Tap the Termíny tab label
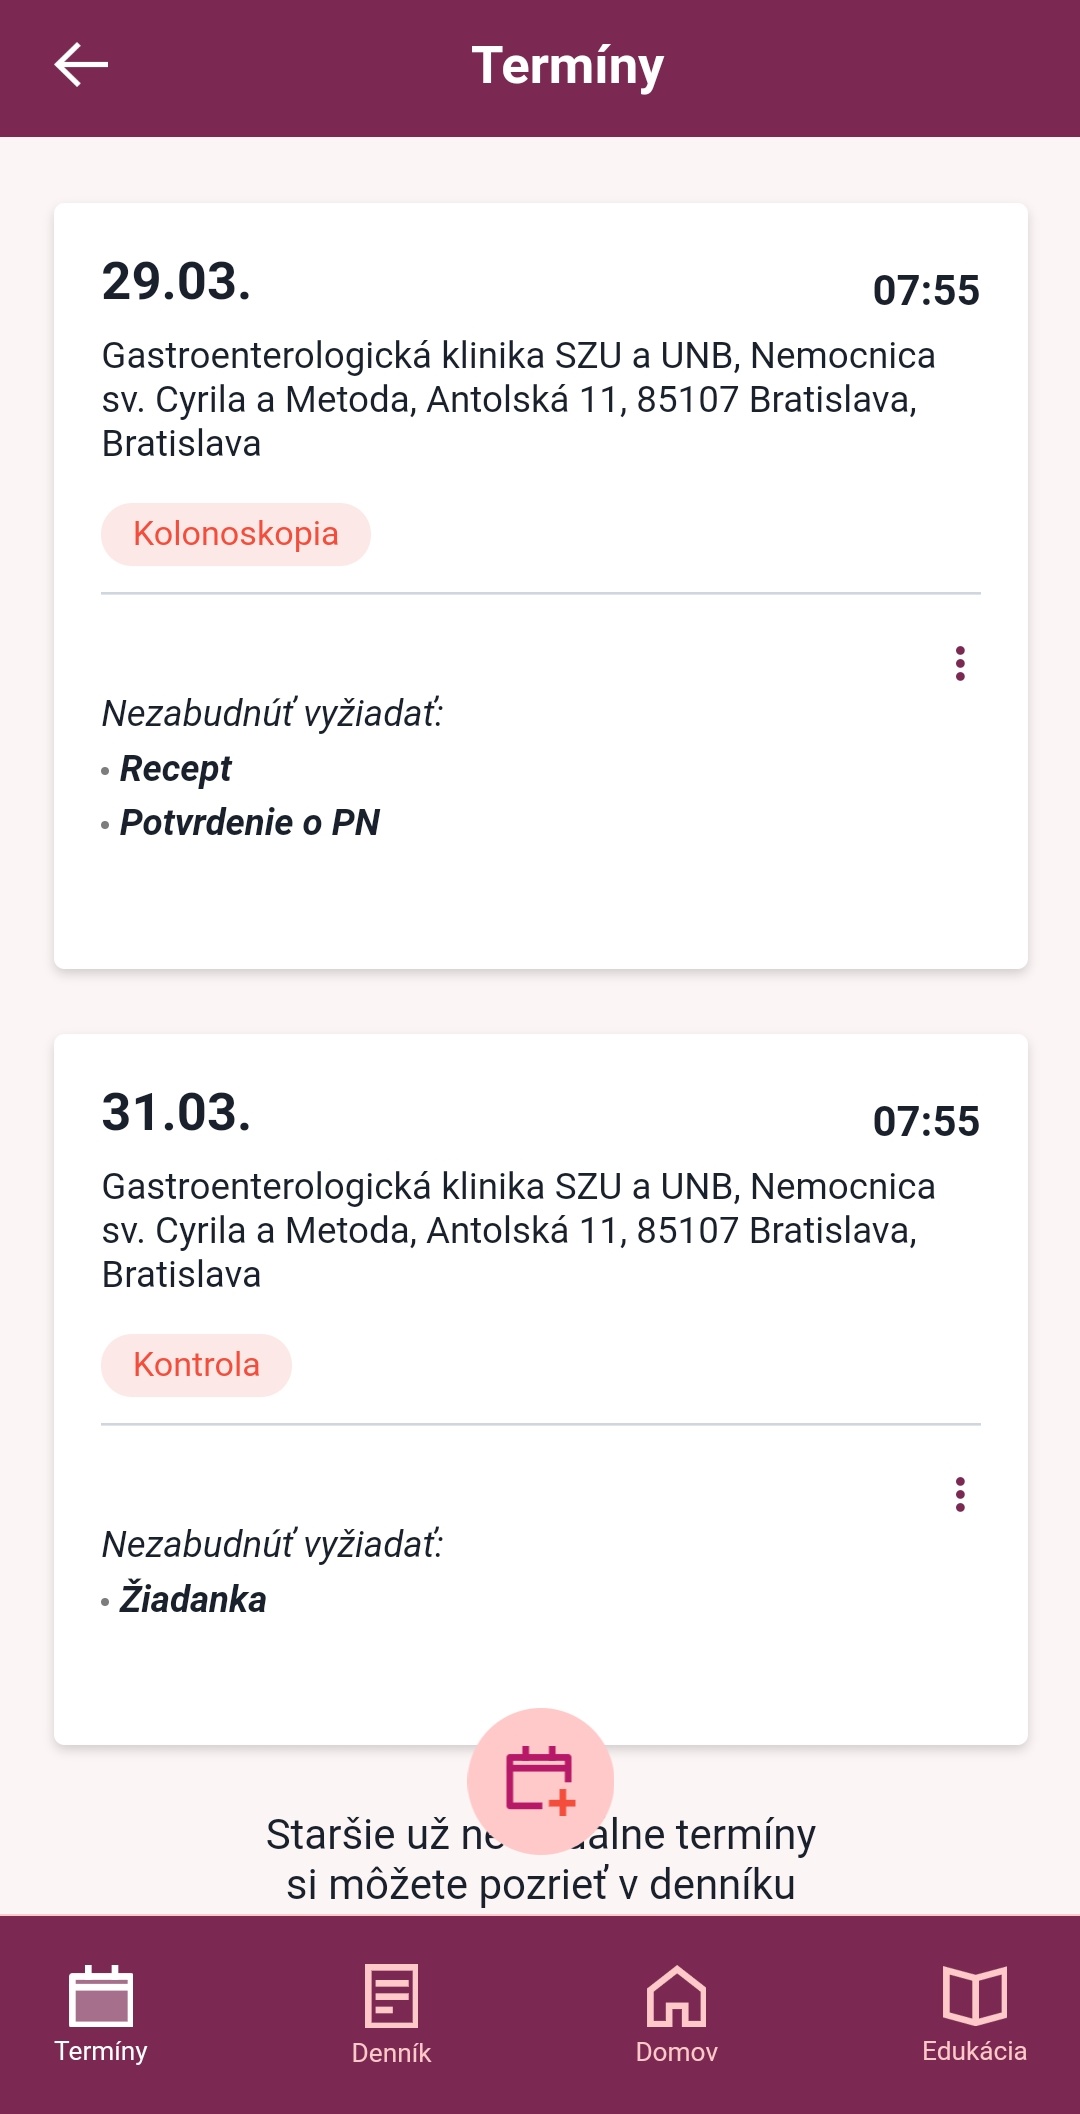This screenshot has width=1080, height=2114. pyautogui.click(x=100, y=2051)
